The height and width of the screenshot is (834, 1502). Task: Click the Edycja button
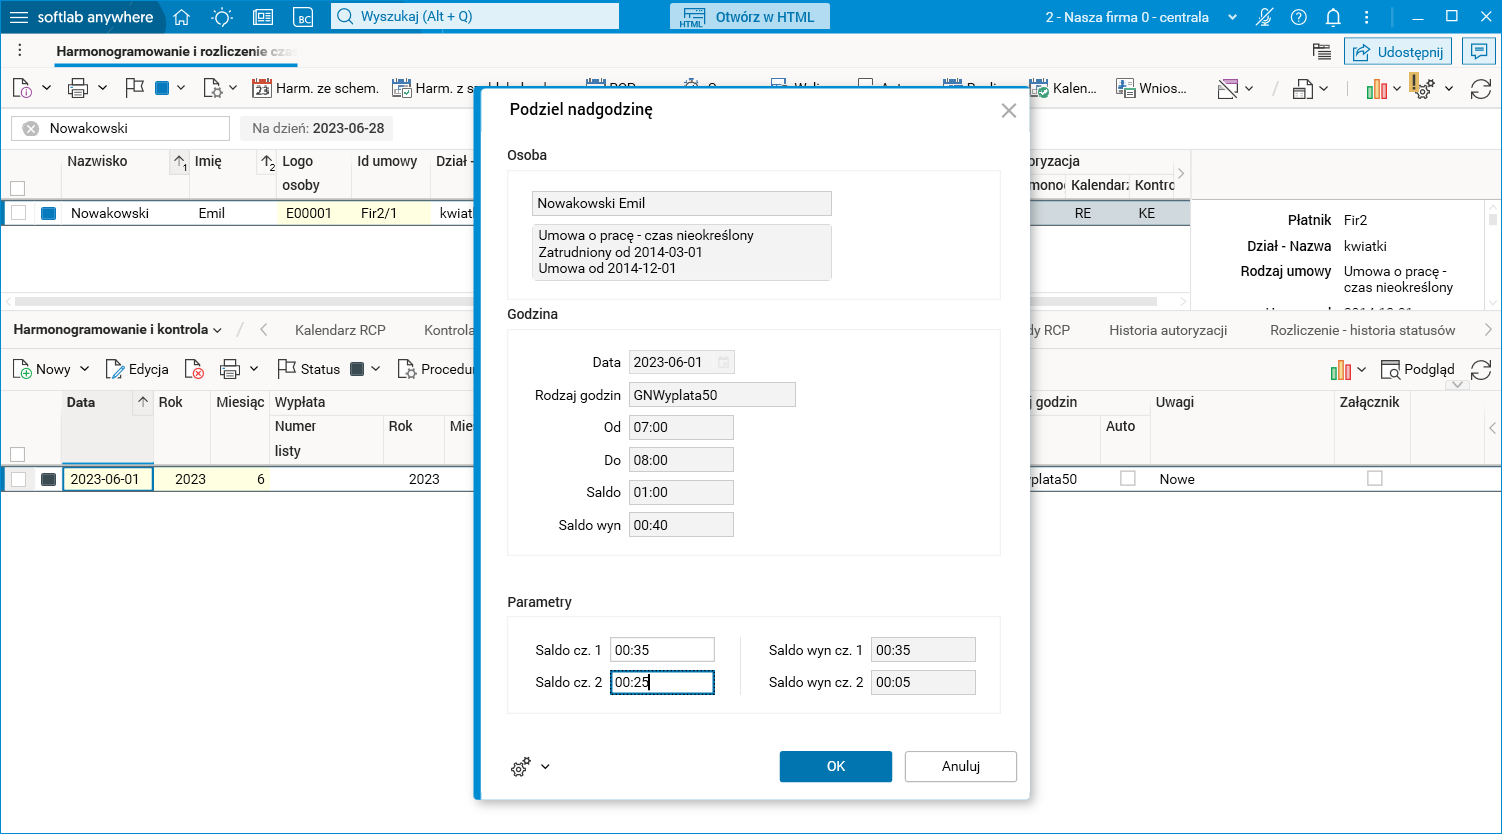(x=137, y=369)
